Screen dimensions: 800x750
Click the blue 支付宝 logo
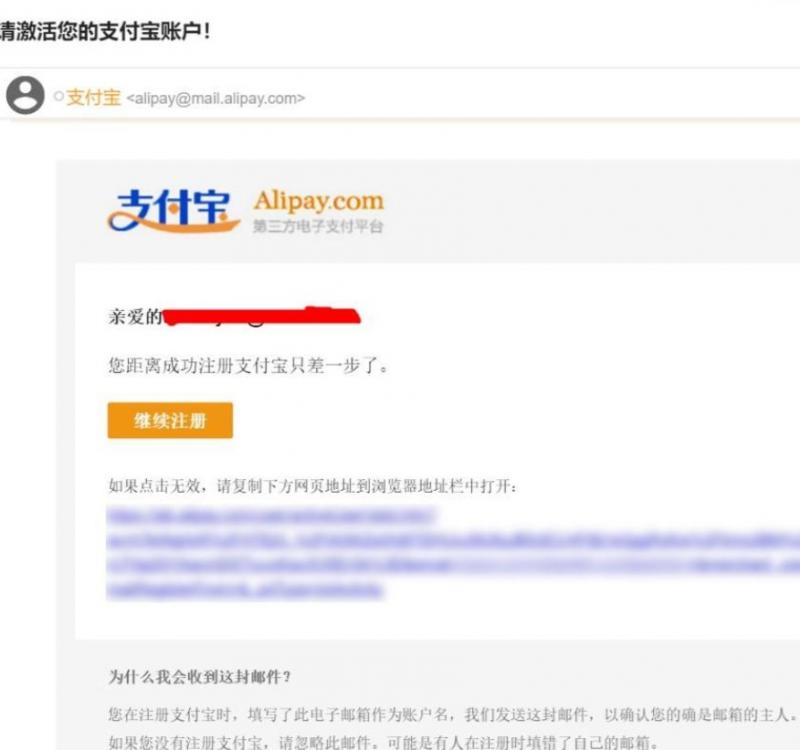[x=173, y=211]
